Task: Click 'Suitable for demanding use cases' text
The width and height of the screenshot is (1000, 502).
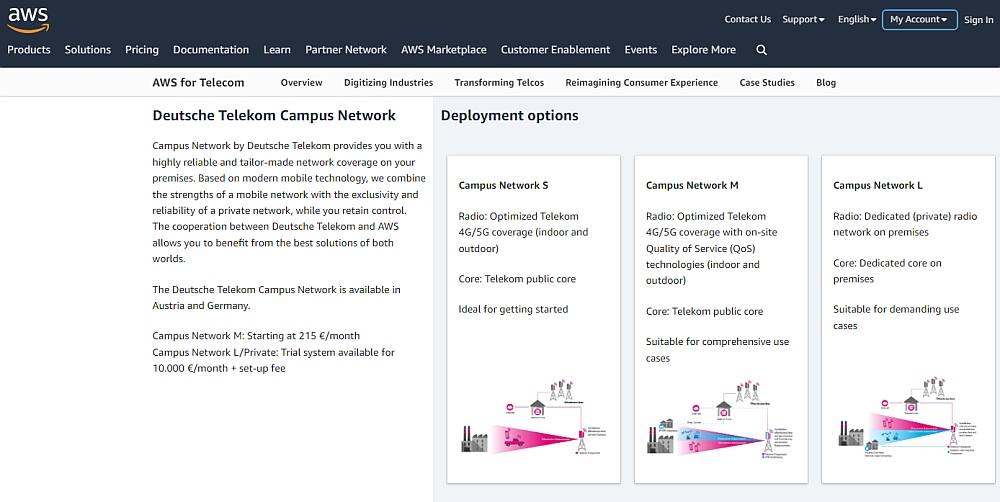Action: [896, 317]
